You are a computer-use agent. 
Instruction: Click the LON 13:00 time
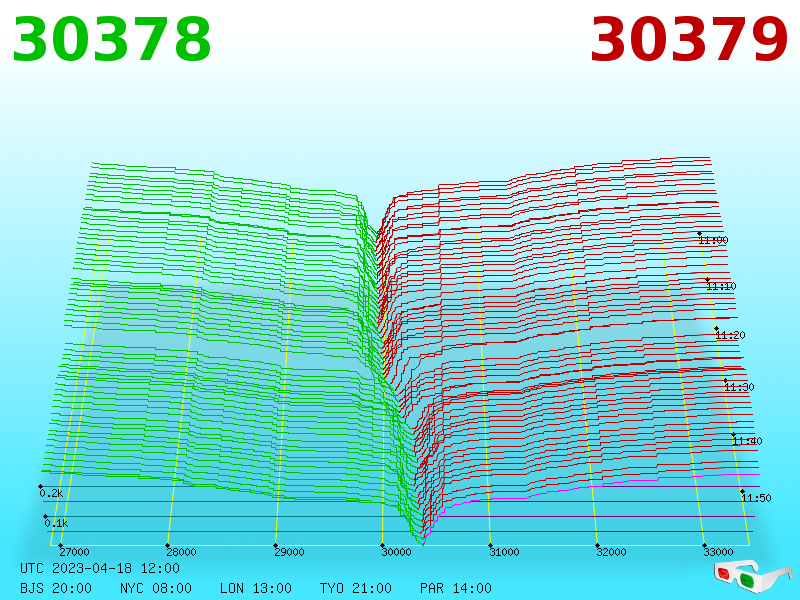click(x=256, y=588)
